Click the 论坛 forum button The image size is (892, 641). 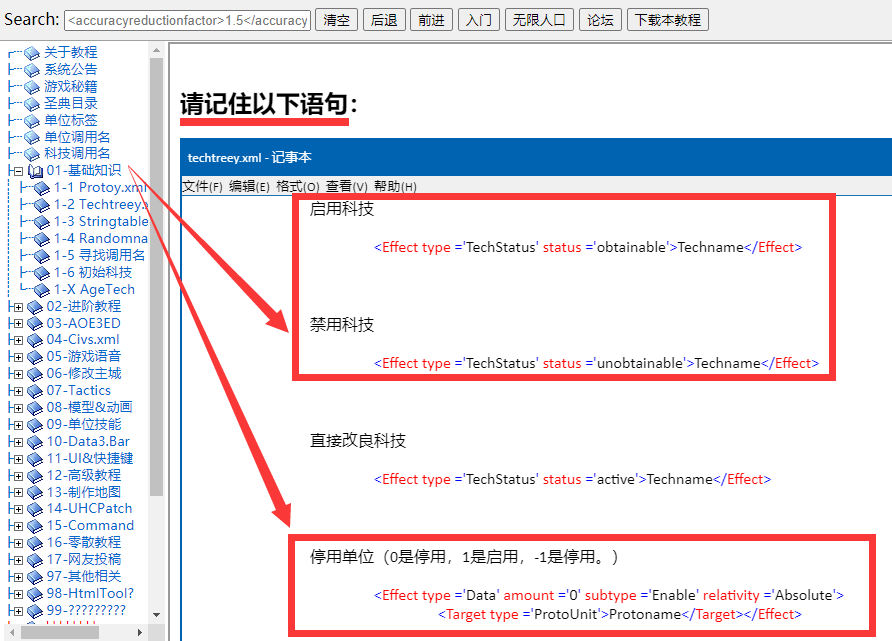pyautogui.click(x=600, y=20)
